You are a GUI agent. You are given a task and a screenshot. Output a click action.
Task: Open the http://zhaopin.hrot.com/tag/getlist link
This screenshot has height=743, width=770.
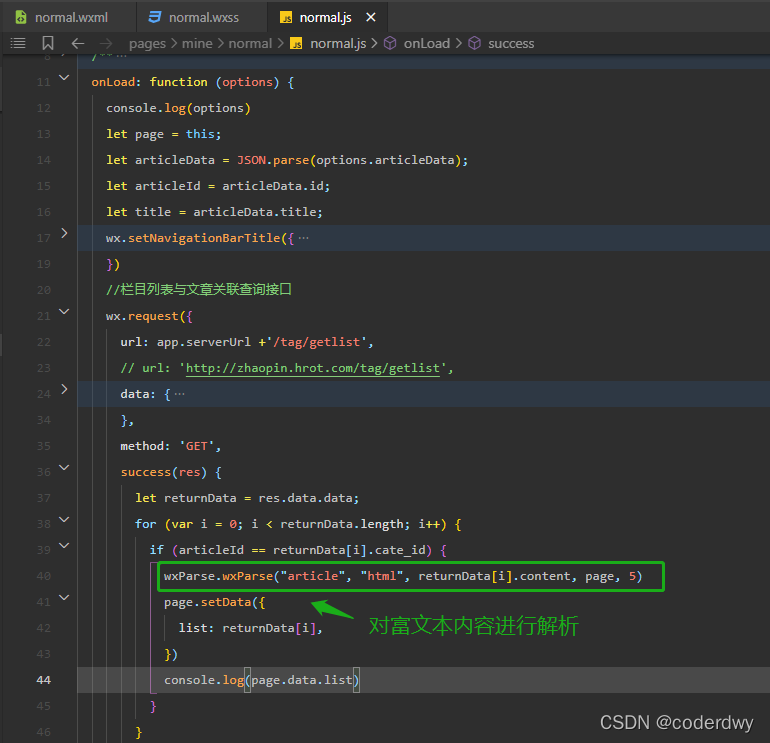(312, 368)
